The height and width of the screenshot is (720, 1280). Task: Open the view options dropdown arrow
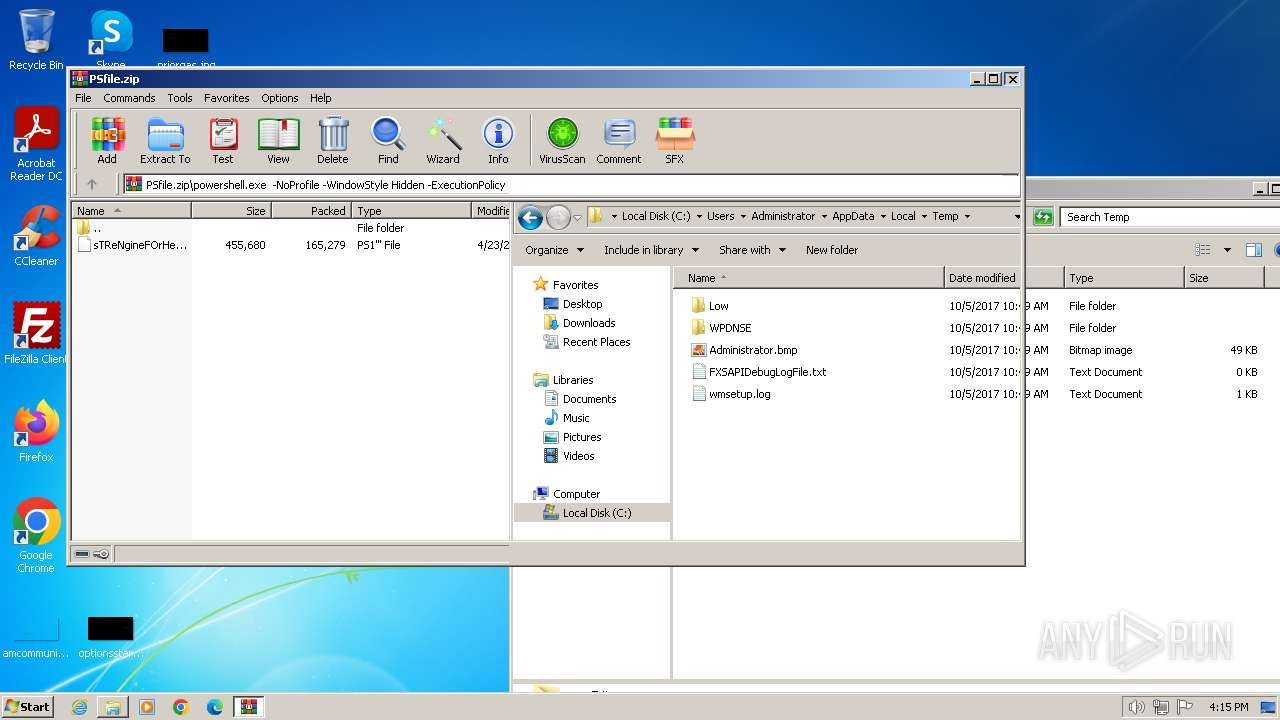[x=1226, y=250]
